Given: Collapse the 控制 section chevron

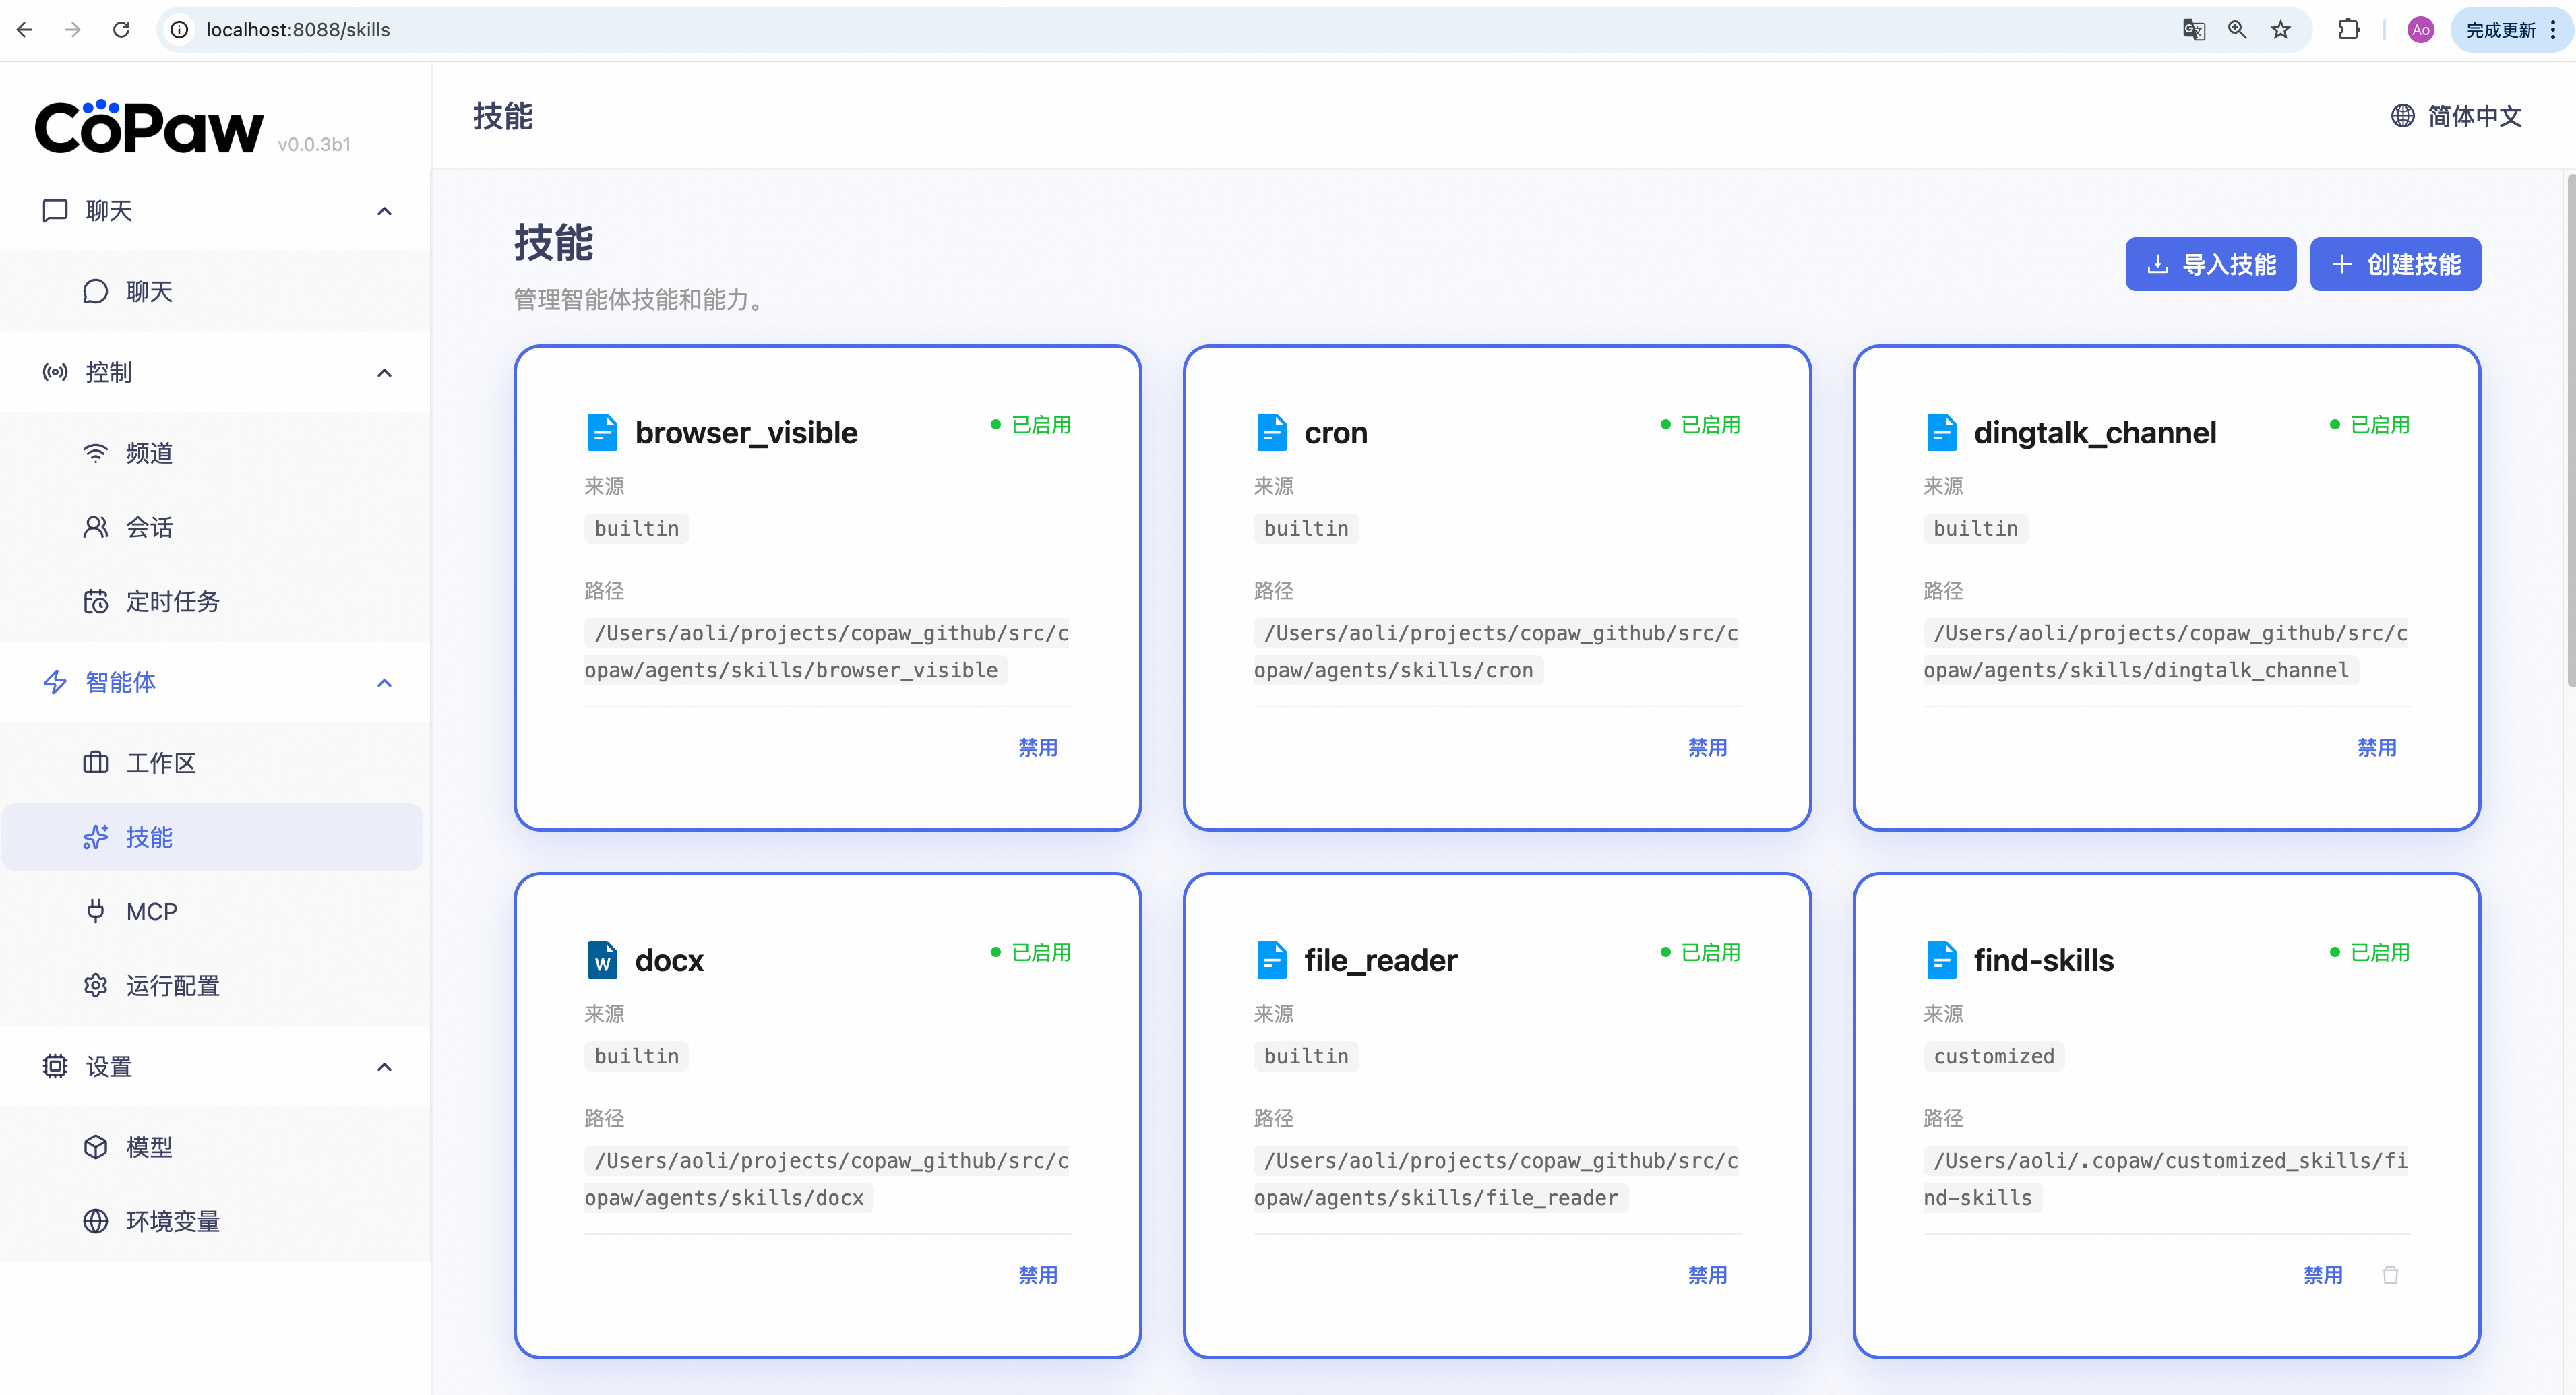Looking at the screenshot, I should 384,373.
